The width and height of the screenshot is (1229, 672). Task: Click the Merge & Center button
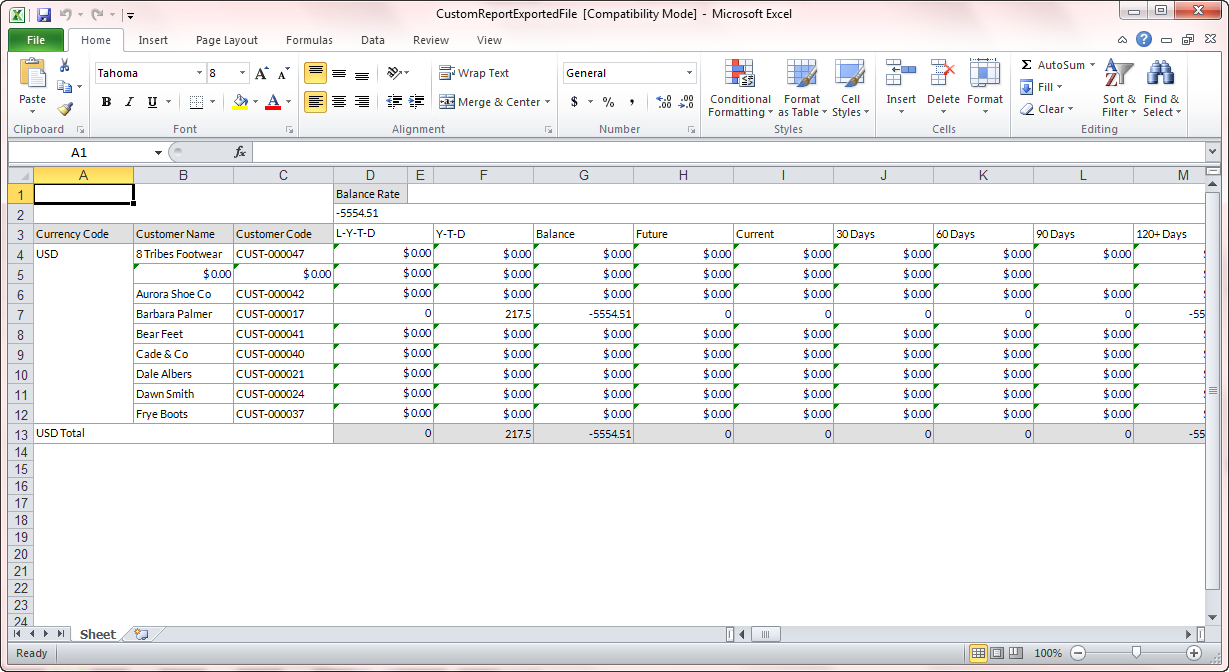click(x=490, y=102)
